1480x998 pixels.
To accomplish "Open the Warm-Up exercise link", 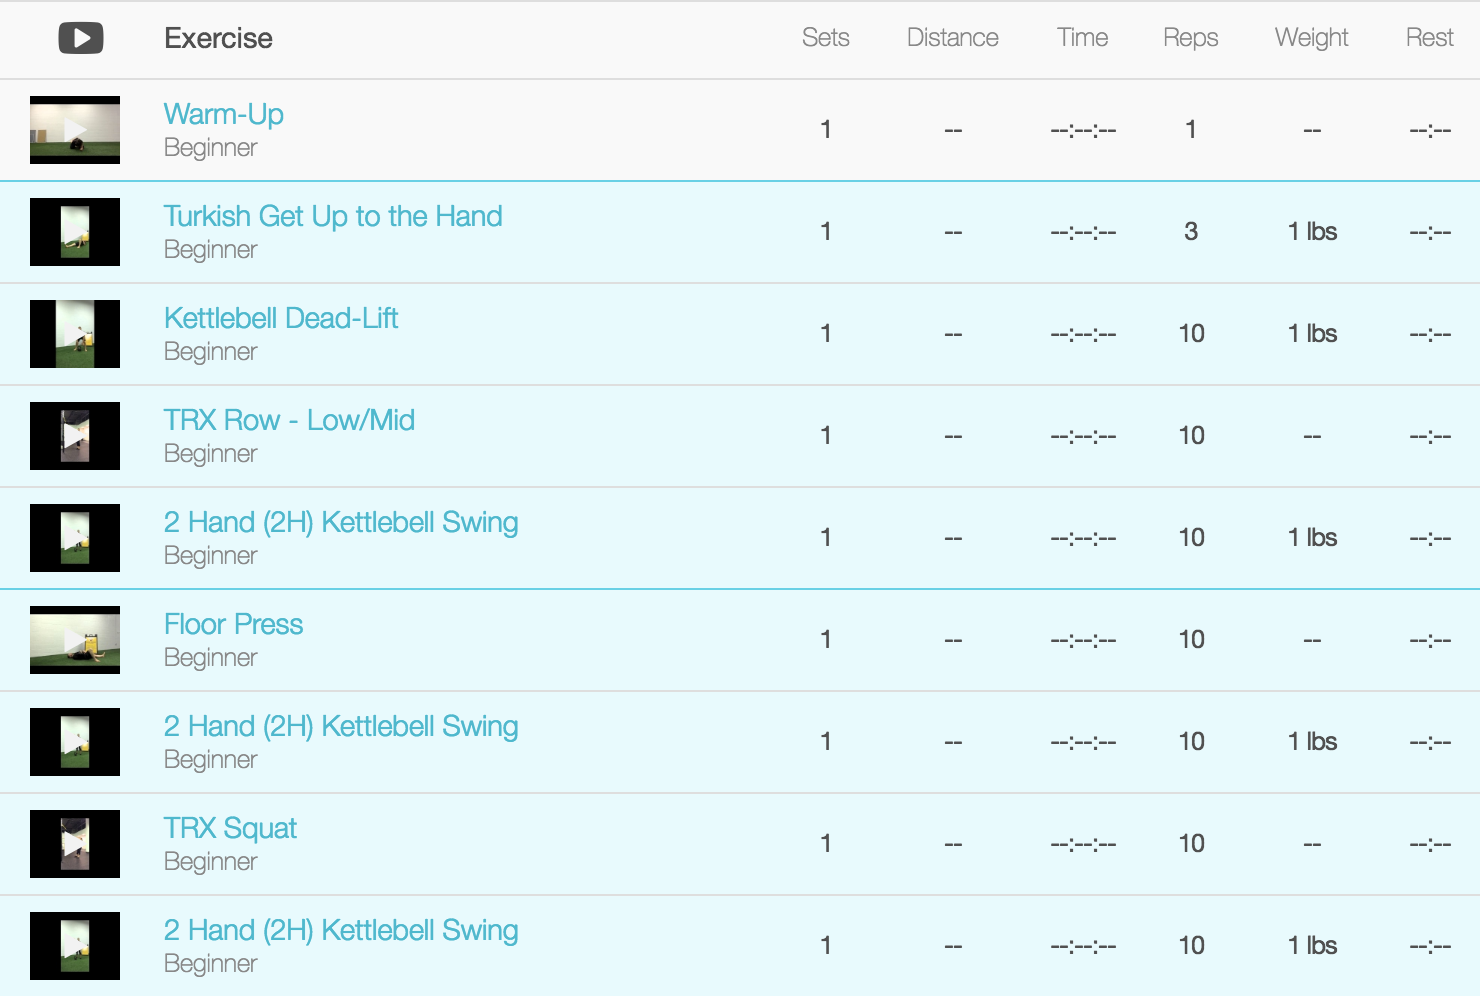I will [x=224, y=114].
